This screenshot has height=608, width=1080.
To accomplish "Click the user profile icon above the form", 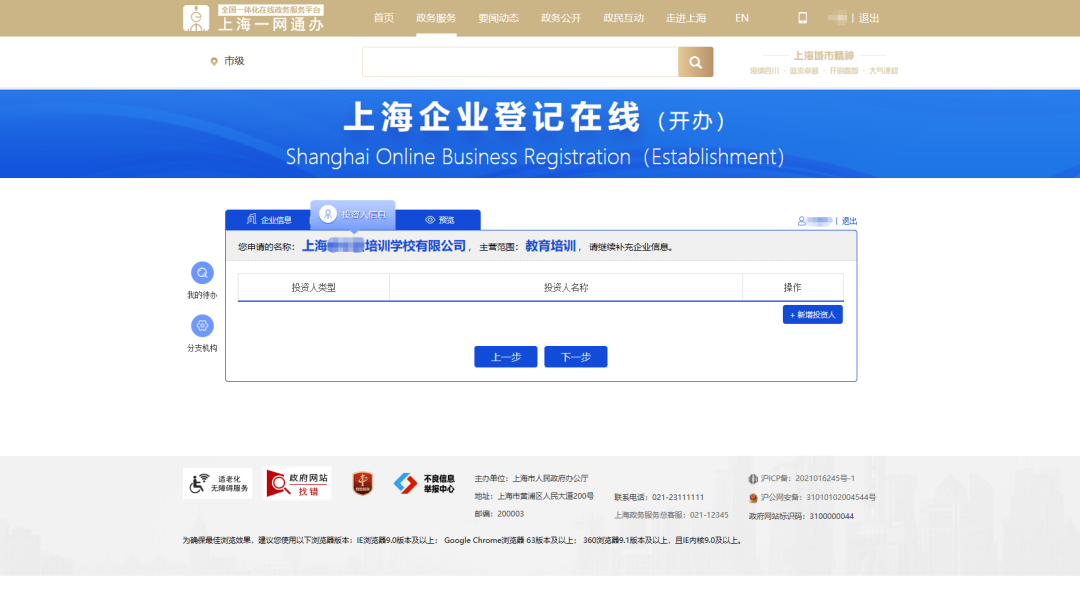I will (800, 220).
